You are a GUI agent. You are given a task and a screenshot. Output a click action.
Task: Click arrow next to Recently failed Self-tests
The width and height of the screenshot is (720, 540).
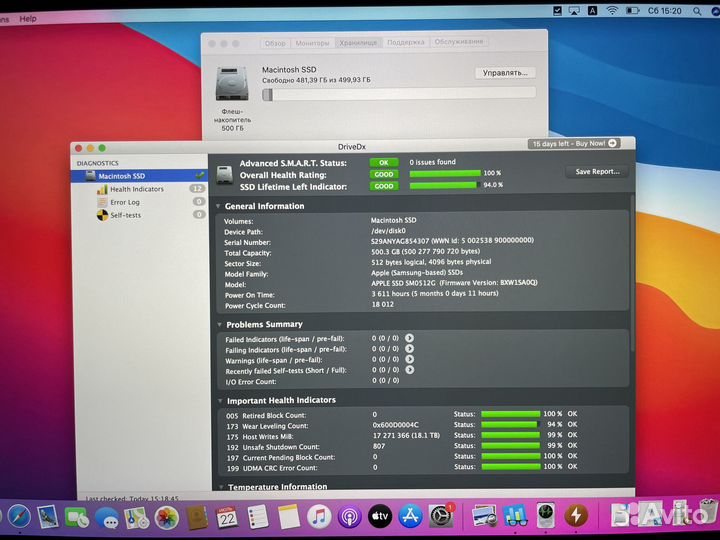(410, 370)
